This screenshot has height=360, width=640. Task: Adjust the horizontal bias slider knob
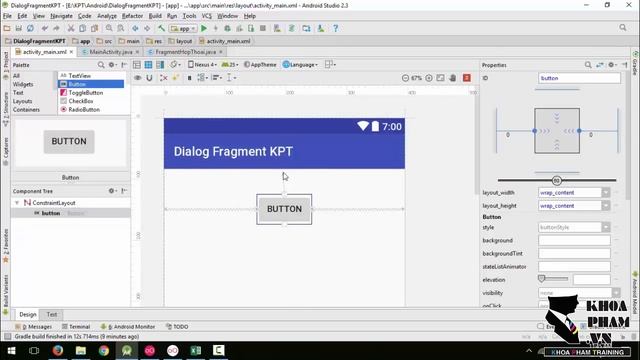click(x=556, y=180)
